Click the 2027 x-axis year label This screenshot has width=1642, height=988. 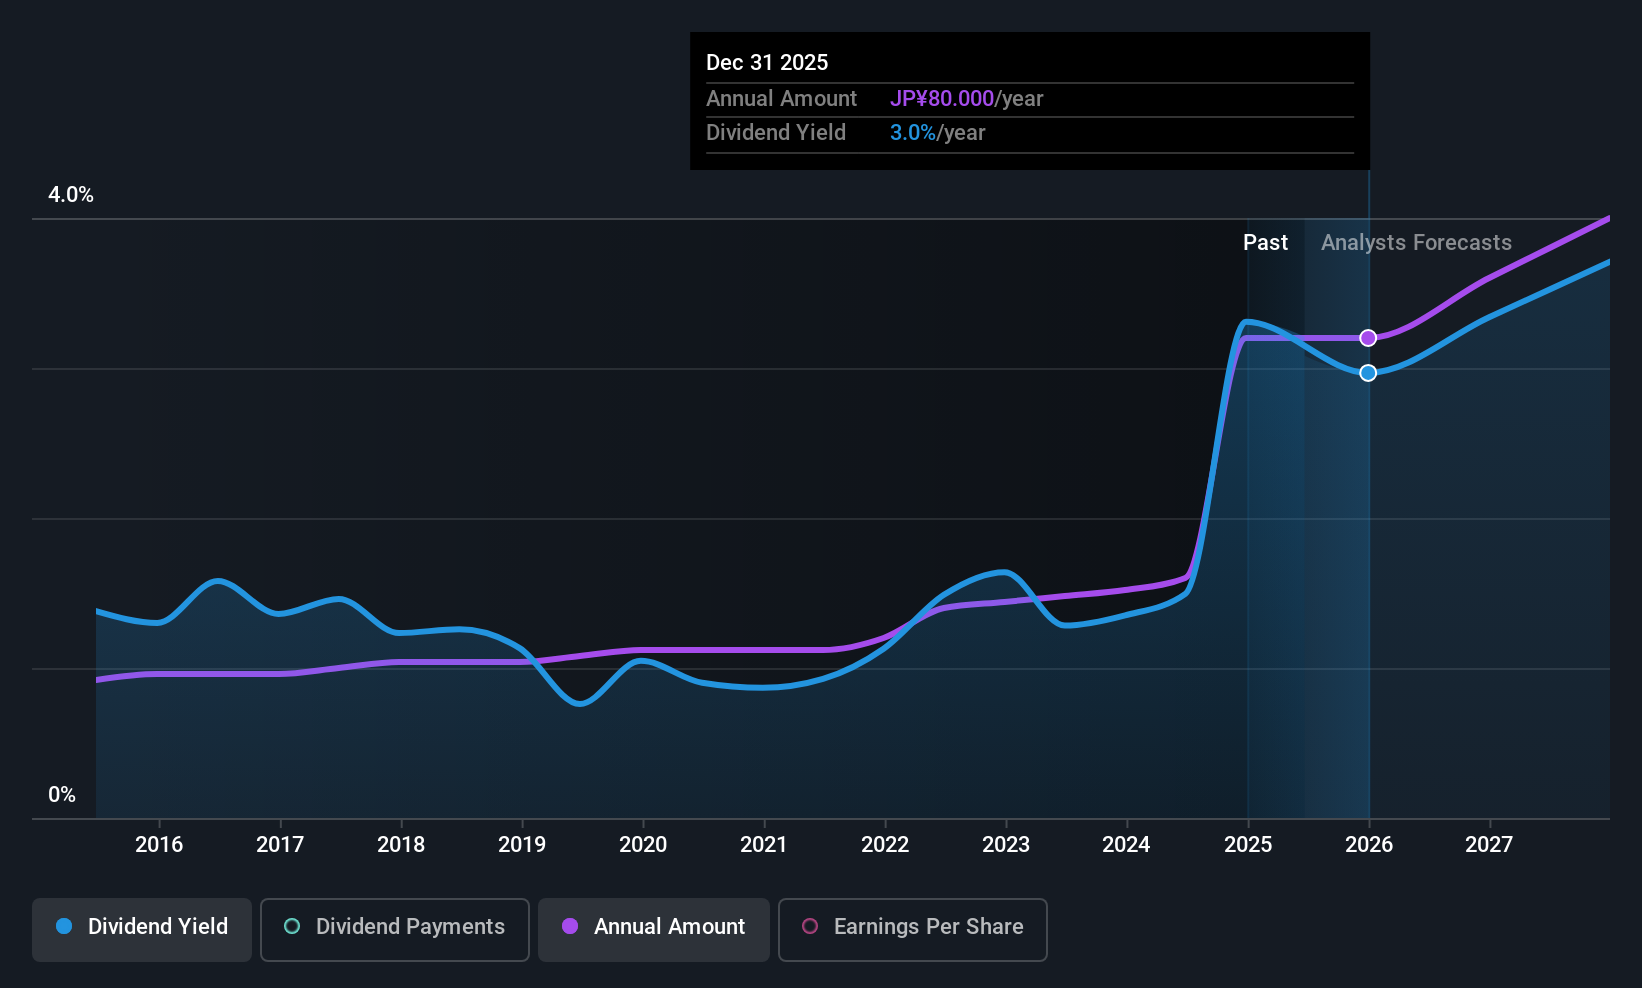(x=1489, y=845)
